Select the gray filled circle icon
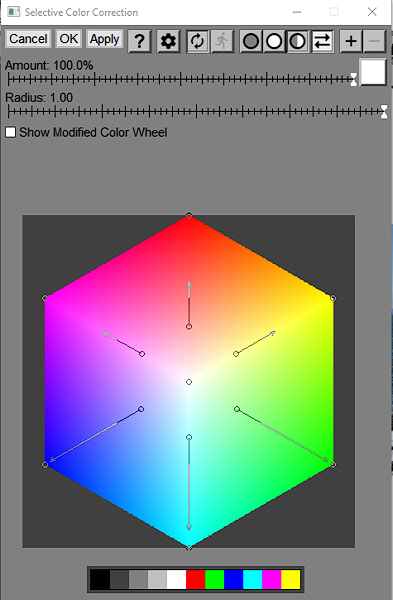 pos(251,41)
